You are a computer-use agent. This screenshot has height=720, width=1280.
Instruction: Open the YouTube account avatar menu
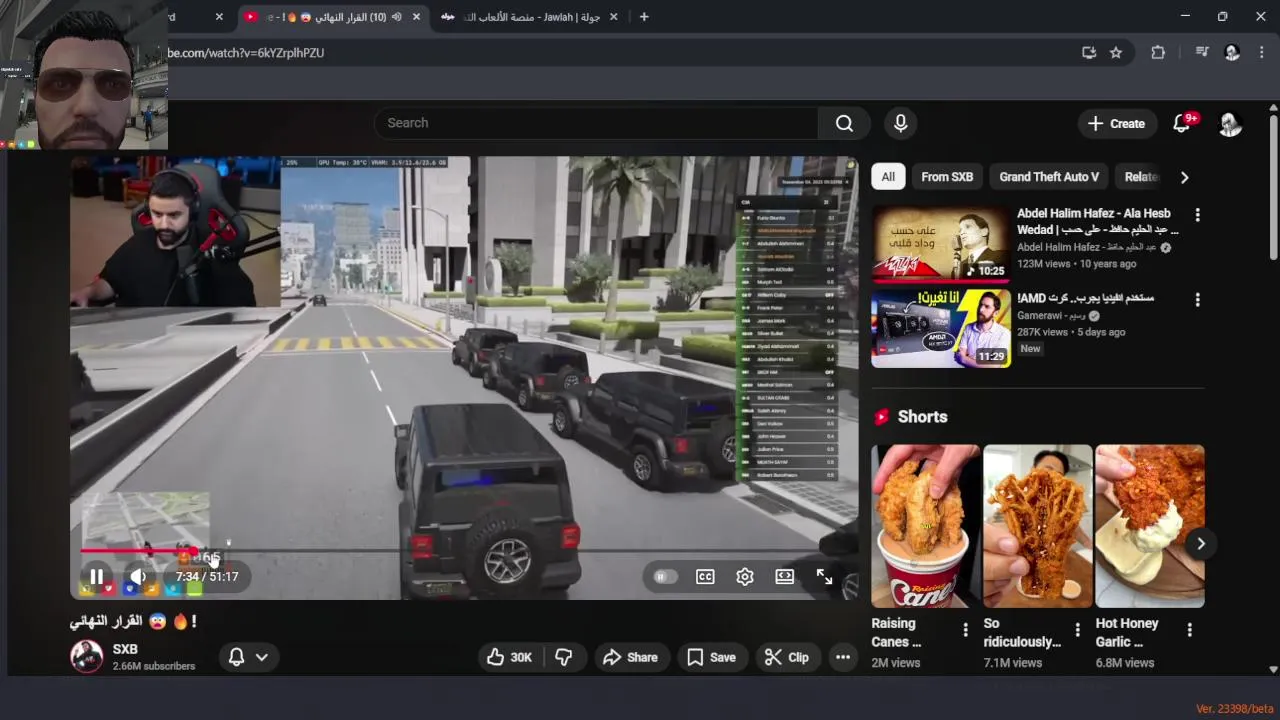pos(1231,123)
